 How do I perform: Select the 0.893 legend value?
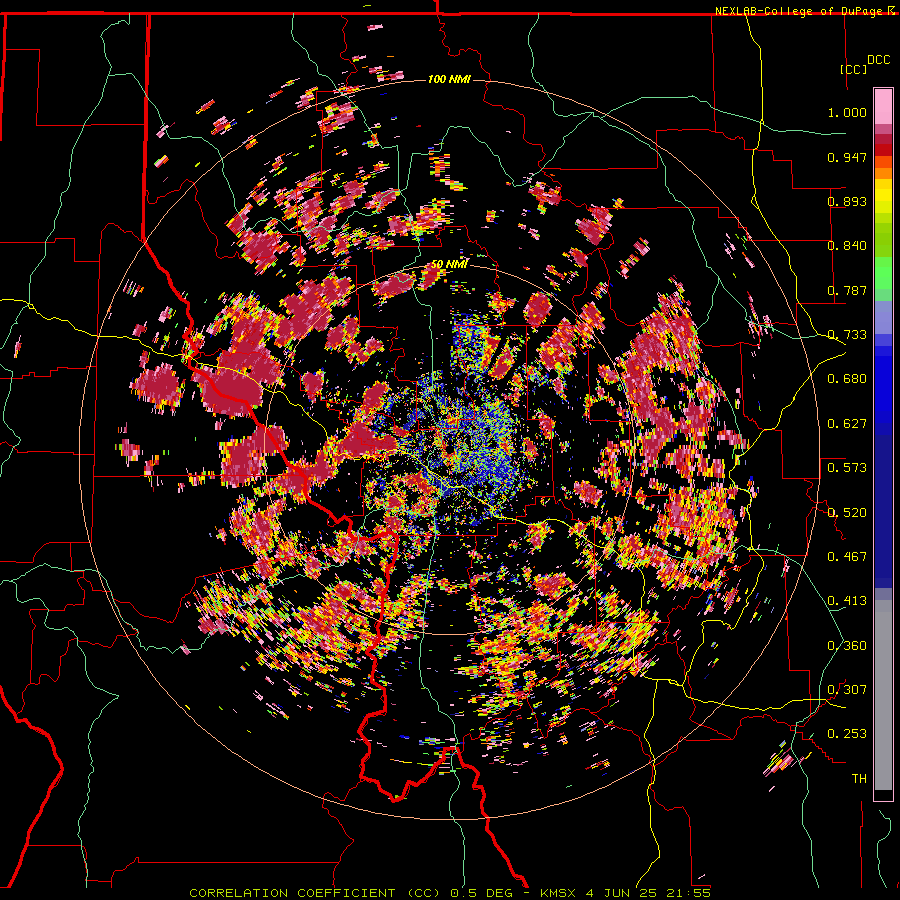tap(847, 201)
